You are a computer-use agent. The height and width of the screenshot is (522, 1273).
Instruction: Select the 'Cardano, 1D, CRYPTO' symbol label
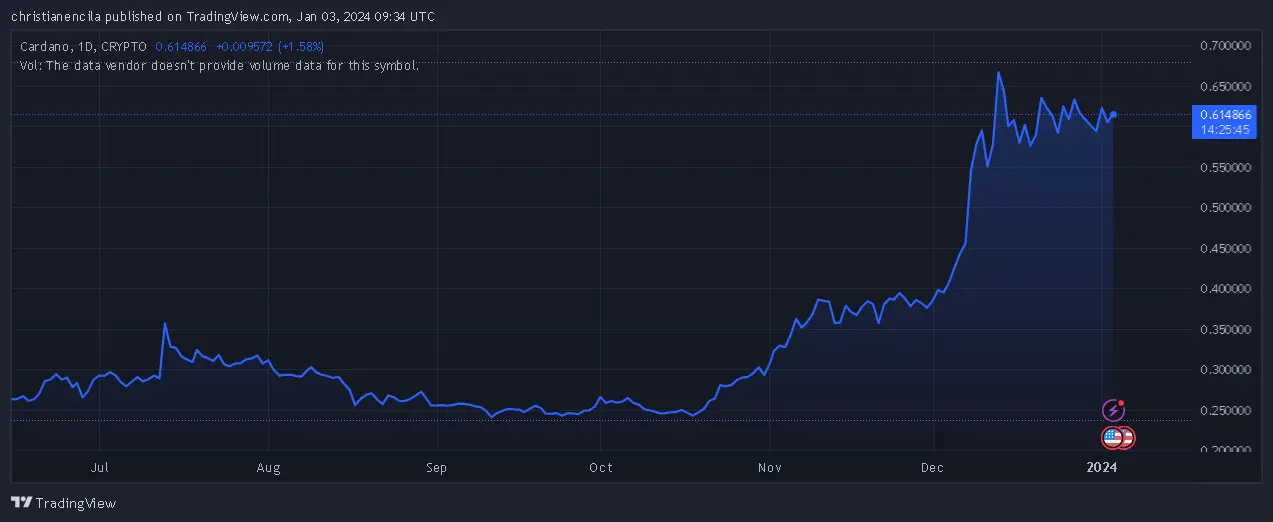point(84,47)
